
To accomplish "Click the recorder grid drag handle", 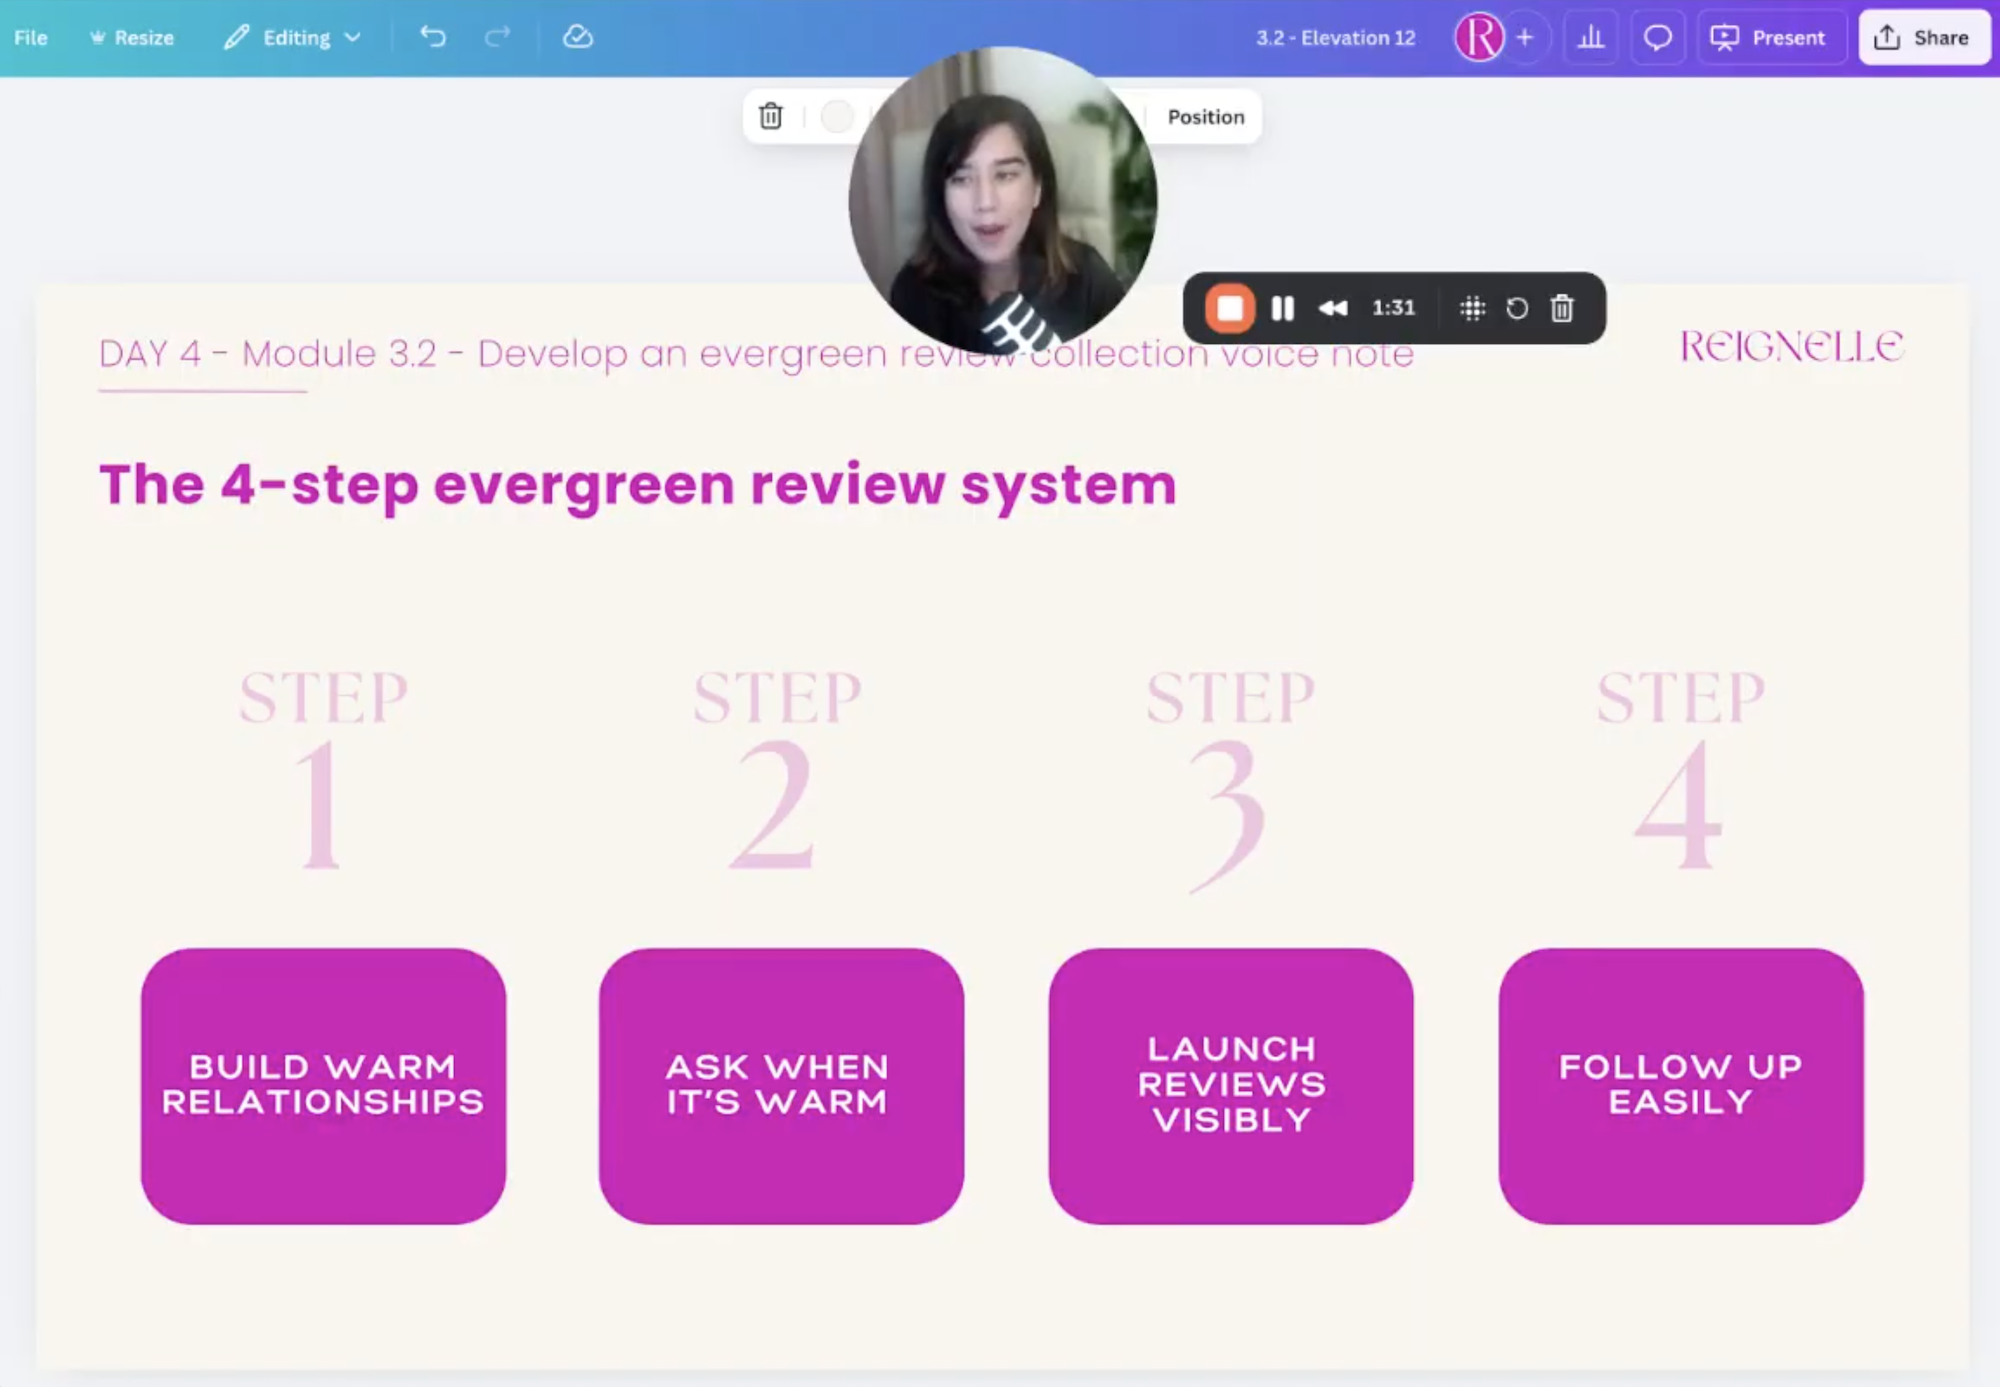I will 1472,308.
